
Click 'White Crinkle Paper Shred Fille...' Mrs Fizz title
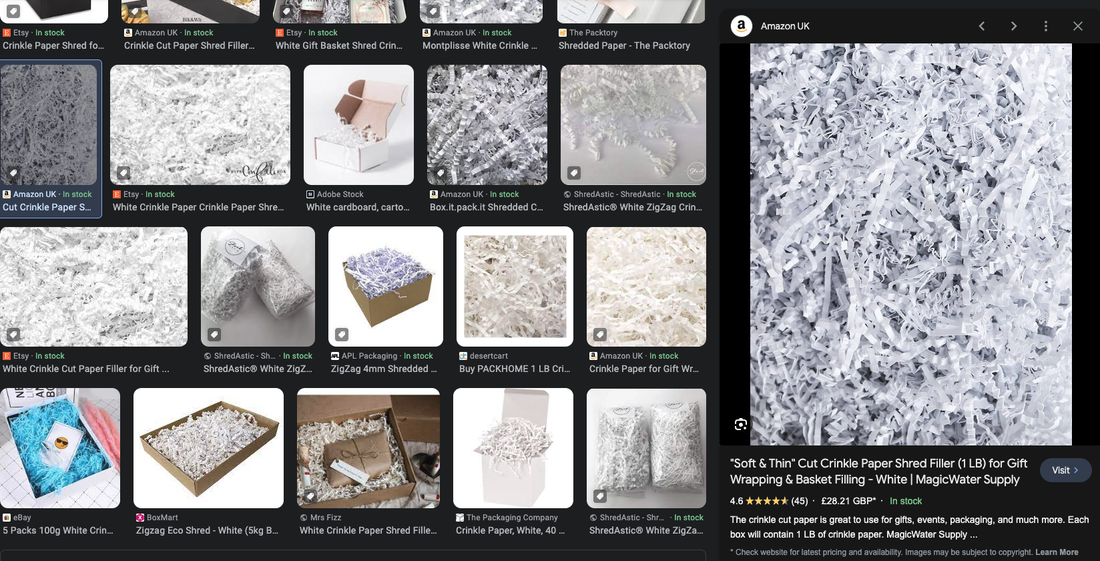[x=368, y=530]
